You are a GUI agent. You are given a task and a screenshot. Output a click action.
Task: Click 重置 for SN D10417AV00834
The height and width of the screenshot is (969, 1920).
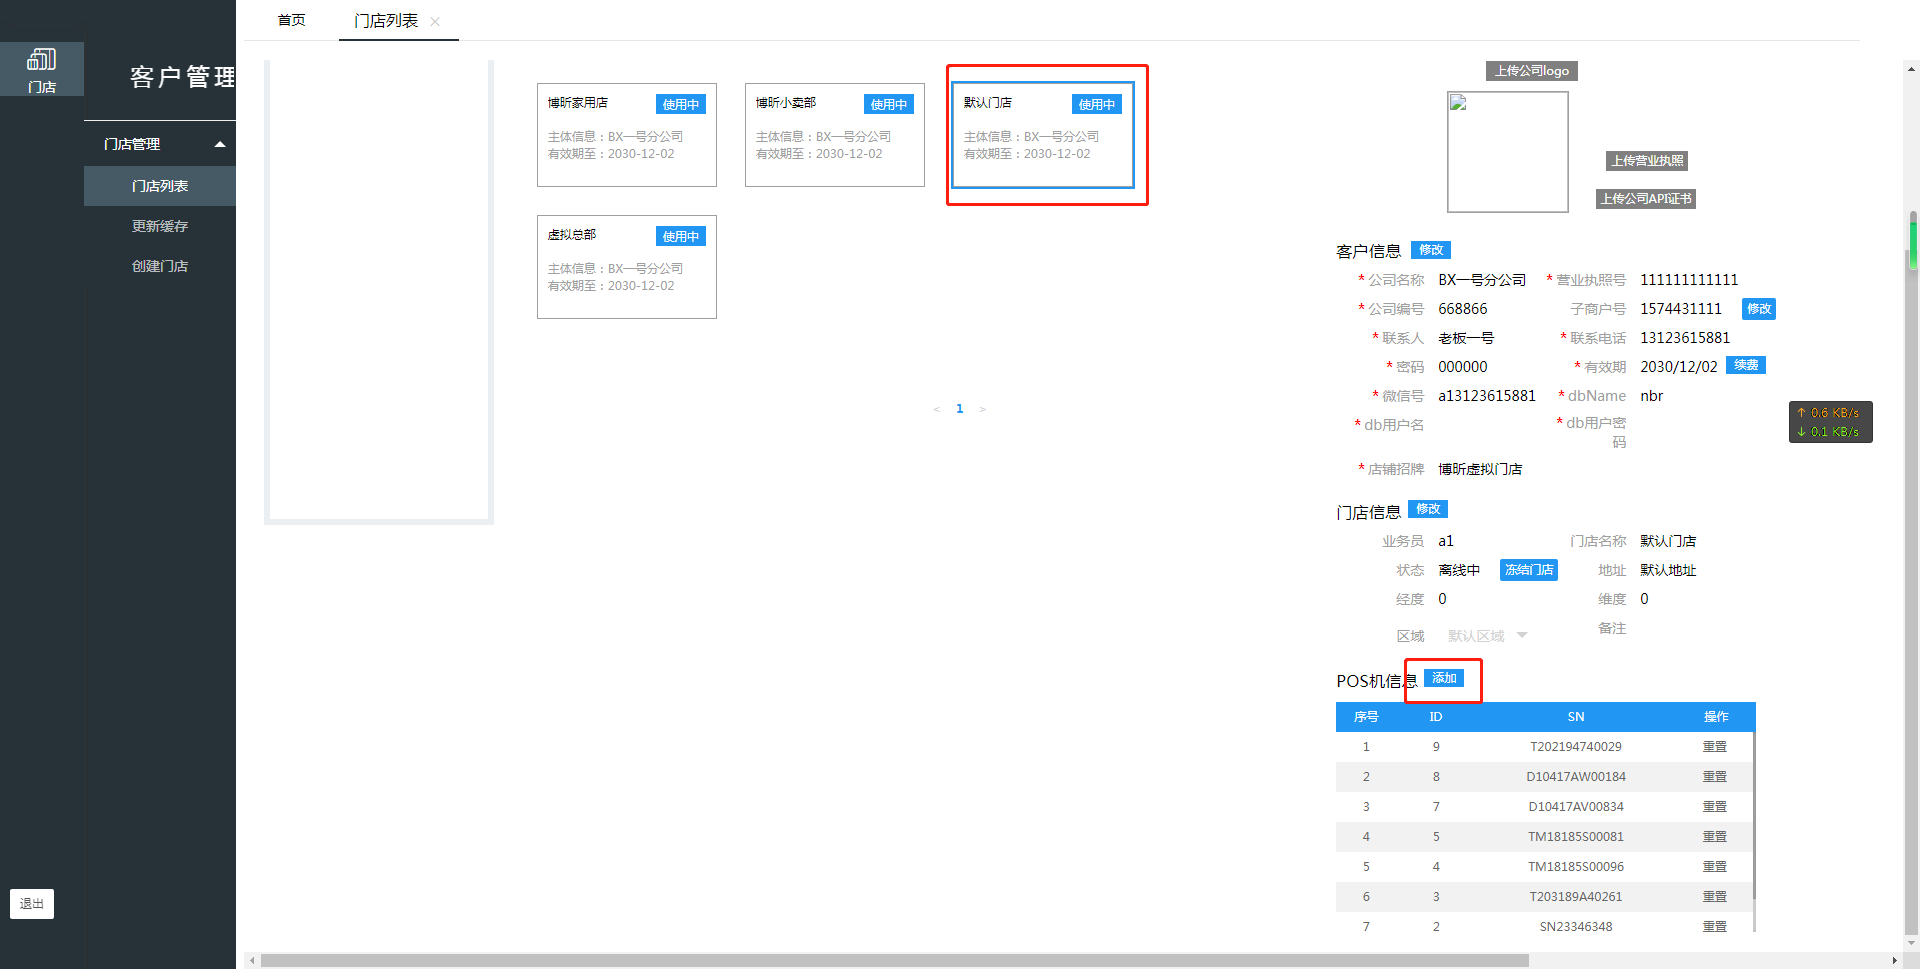click(x=1715, y=807)
